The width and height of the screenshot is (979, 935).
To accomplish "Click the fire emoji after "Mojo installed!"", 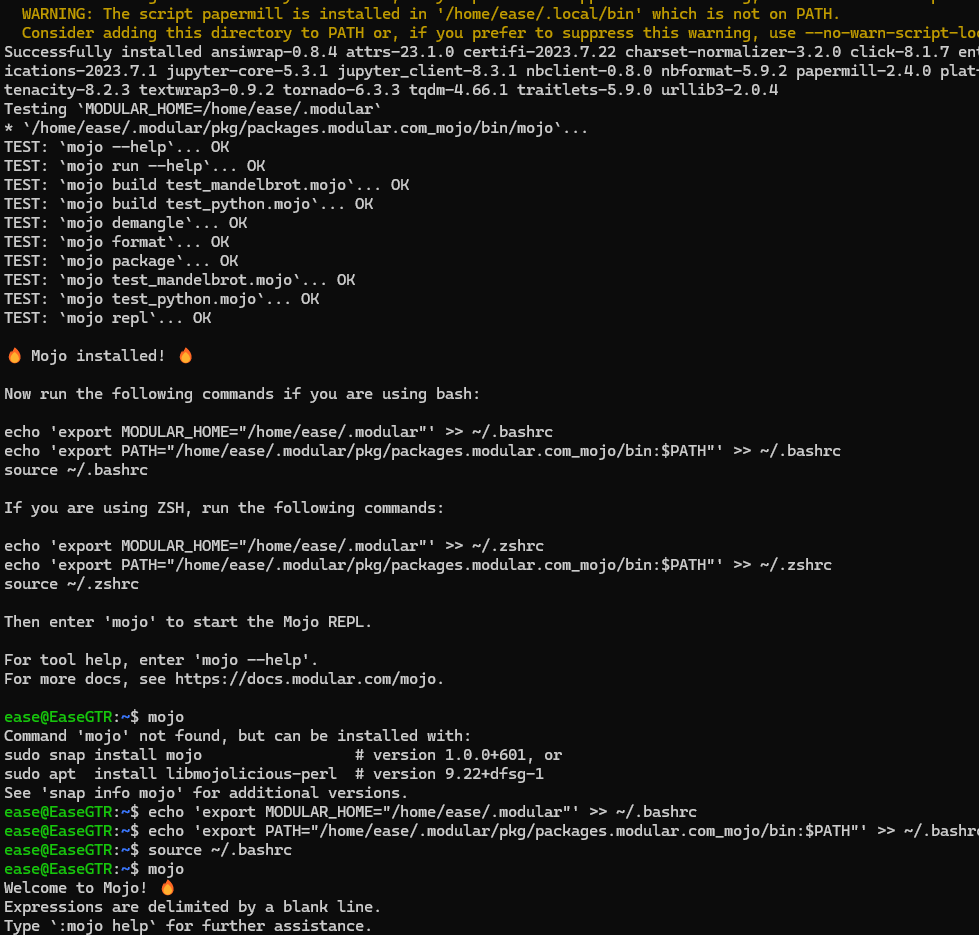I will click(x=185, y=356).
